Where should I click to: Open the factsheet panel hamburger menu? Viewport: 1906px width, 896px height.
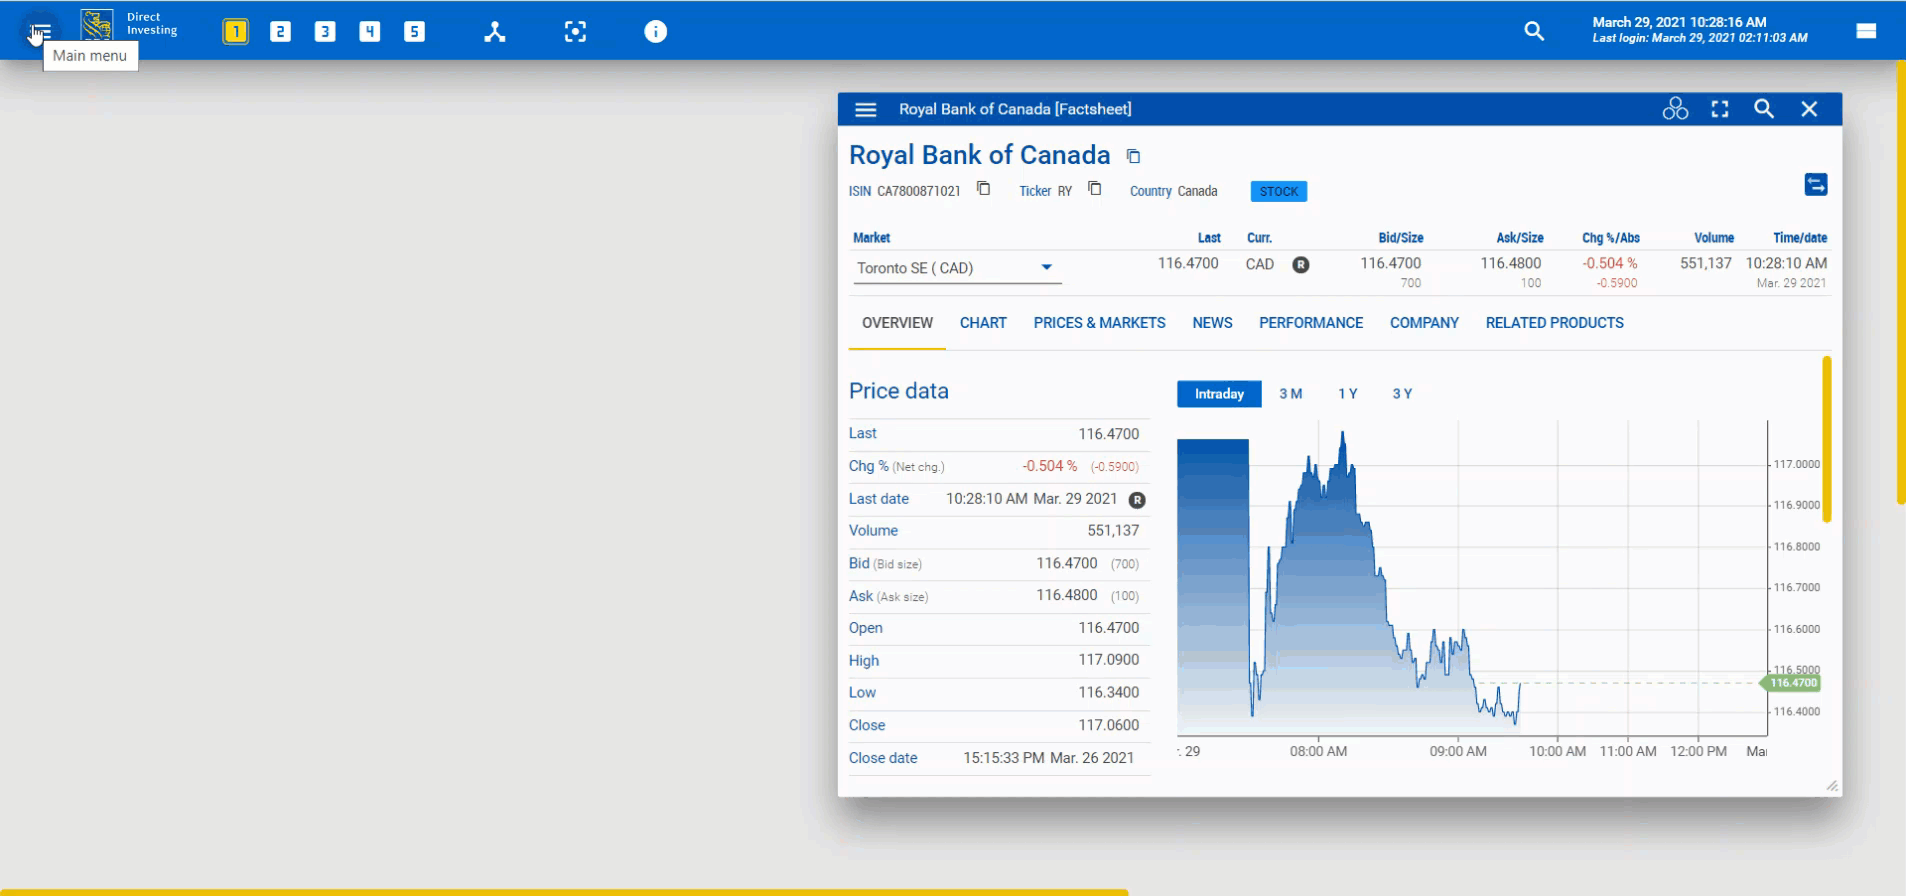pos(866,110)
